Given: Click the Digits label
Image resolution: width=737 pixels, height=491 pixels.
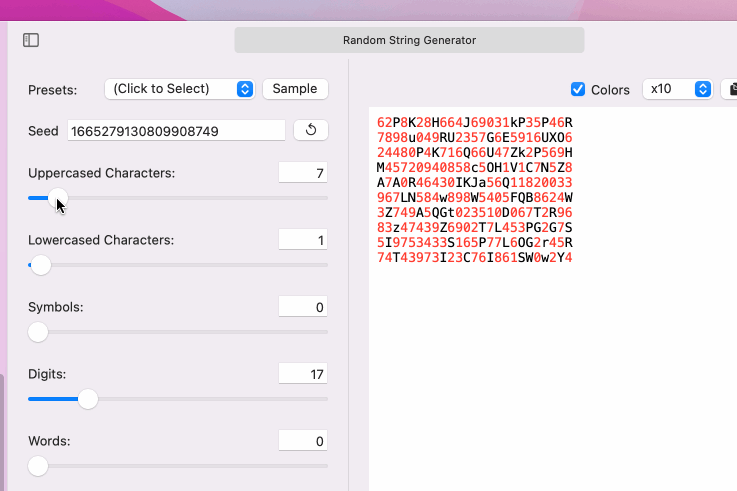Looking at the screenshot, I should (47, 374).
